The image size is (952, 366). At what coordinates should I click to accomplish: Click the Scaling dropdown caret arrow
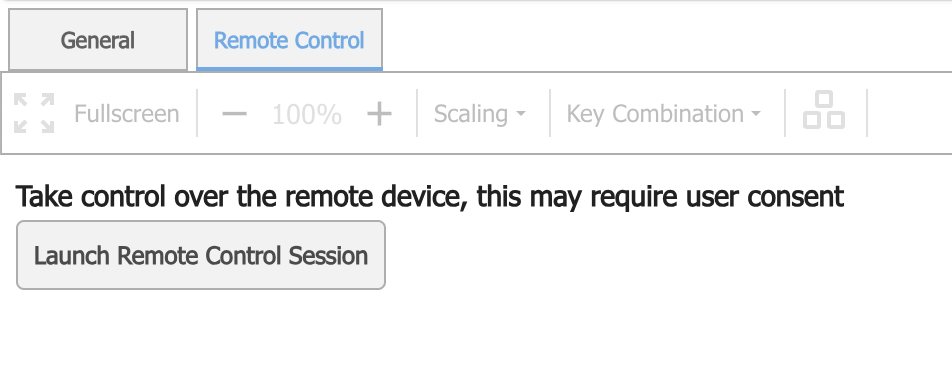(x=521, y=114)
